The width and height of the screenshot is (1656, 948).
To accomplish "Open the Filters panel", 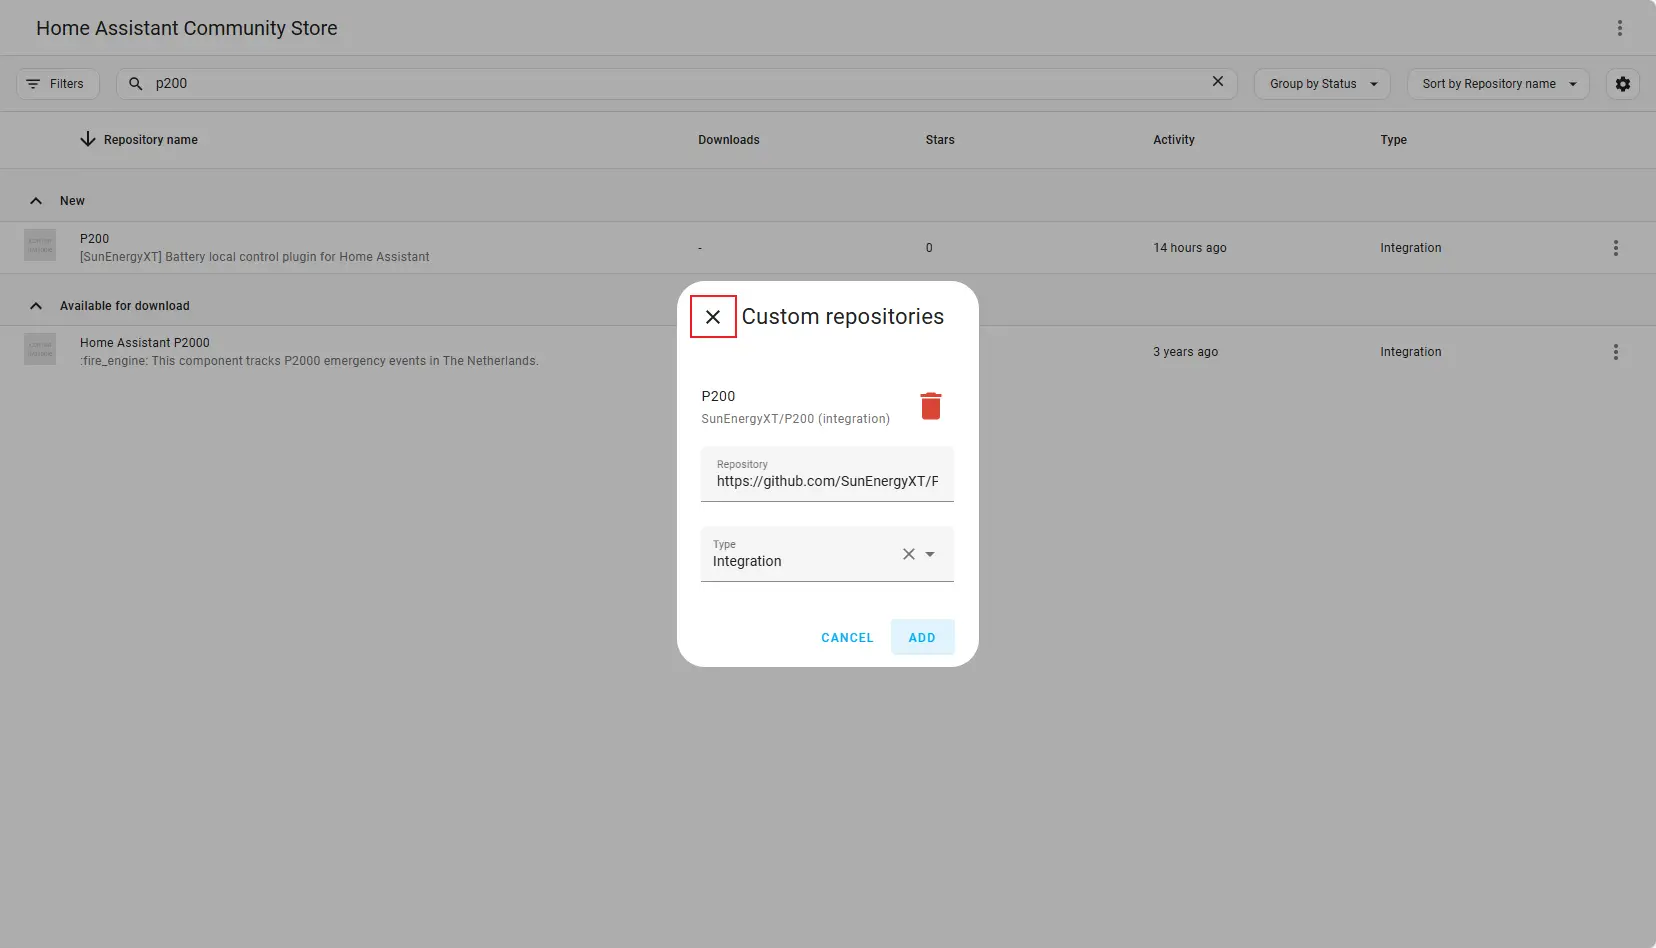I will (57, 84).
